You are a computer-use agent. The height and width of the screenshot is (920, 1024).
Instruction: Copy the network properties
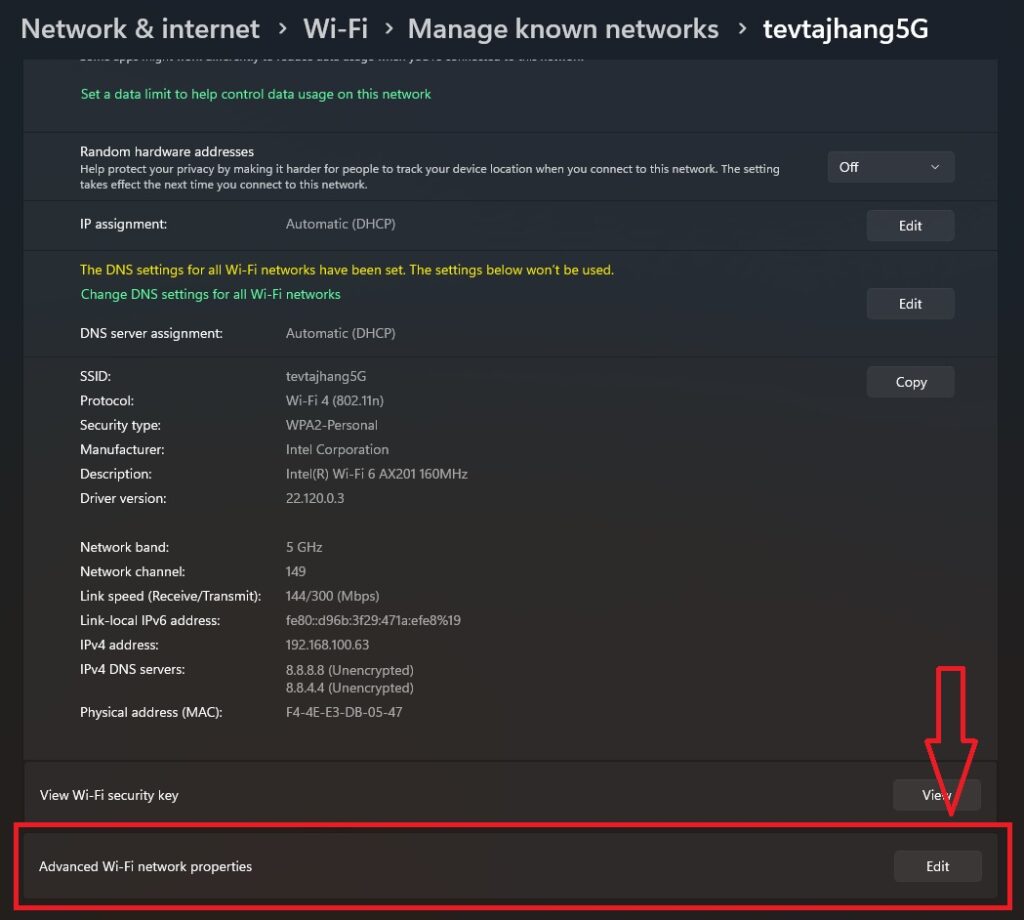coord(910,382)
